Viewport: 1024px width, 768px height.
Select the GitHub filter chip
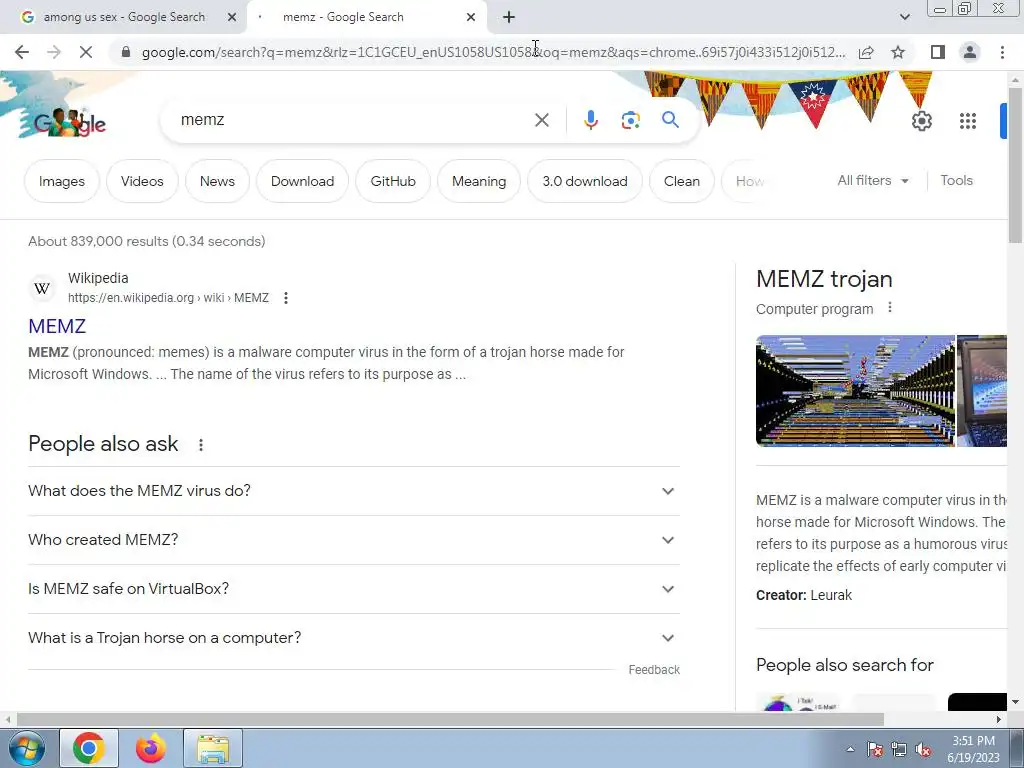(x=392, y=182)
